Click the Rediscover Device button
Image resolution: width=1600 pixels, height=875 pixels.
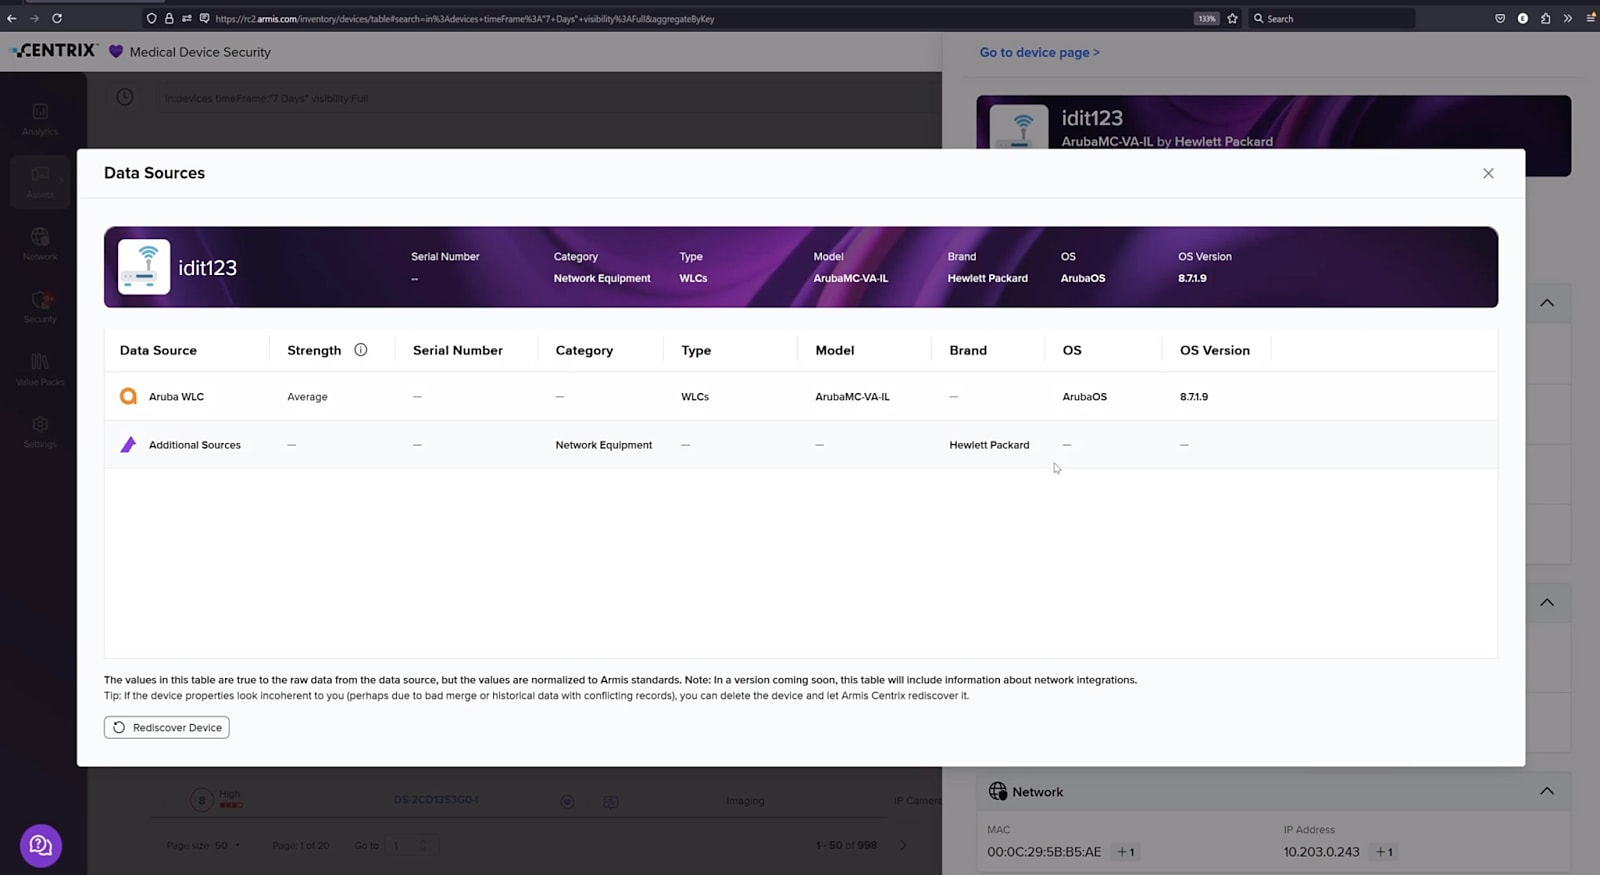point(167,727)
